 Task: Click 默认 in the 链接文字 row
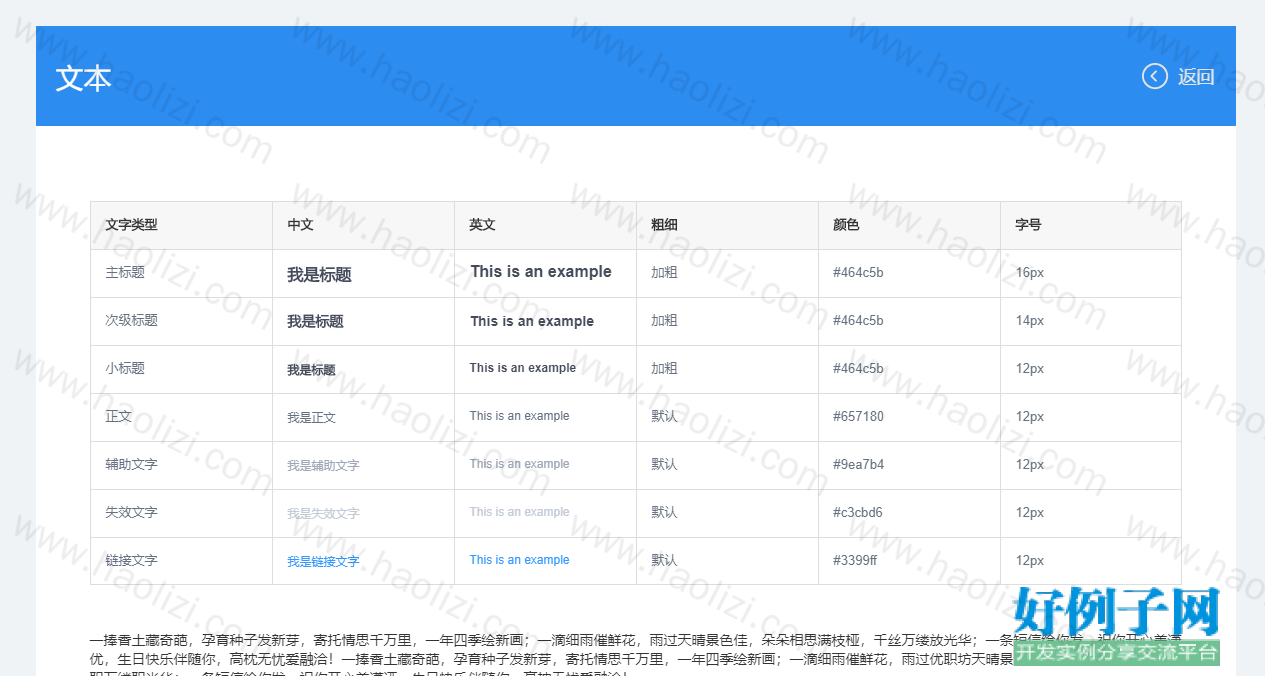pos(664,560)
